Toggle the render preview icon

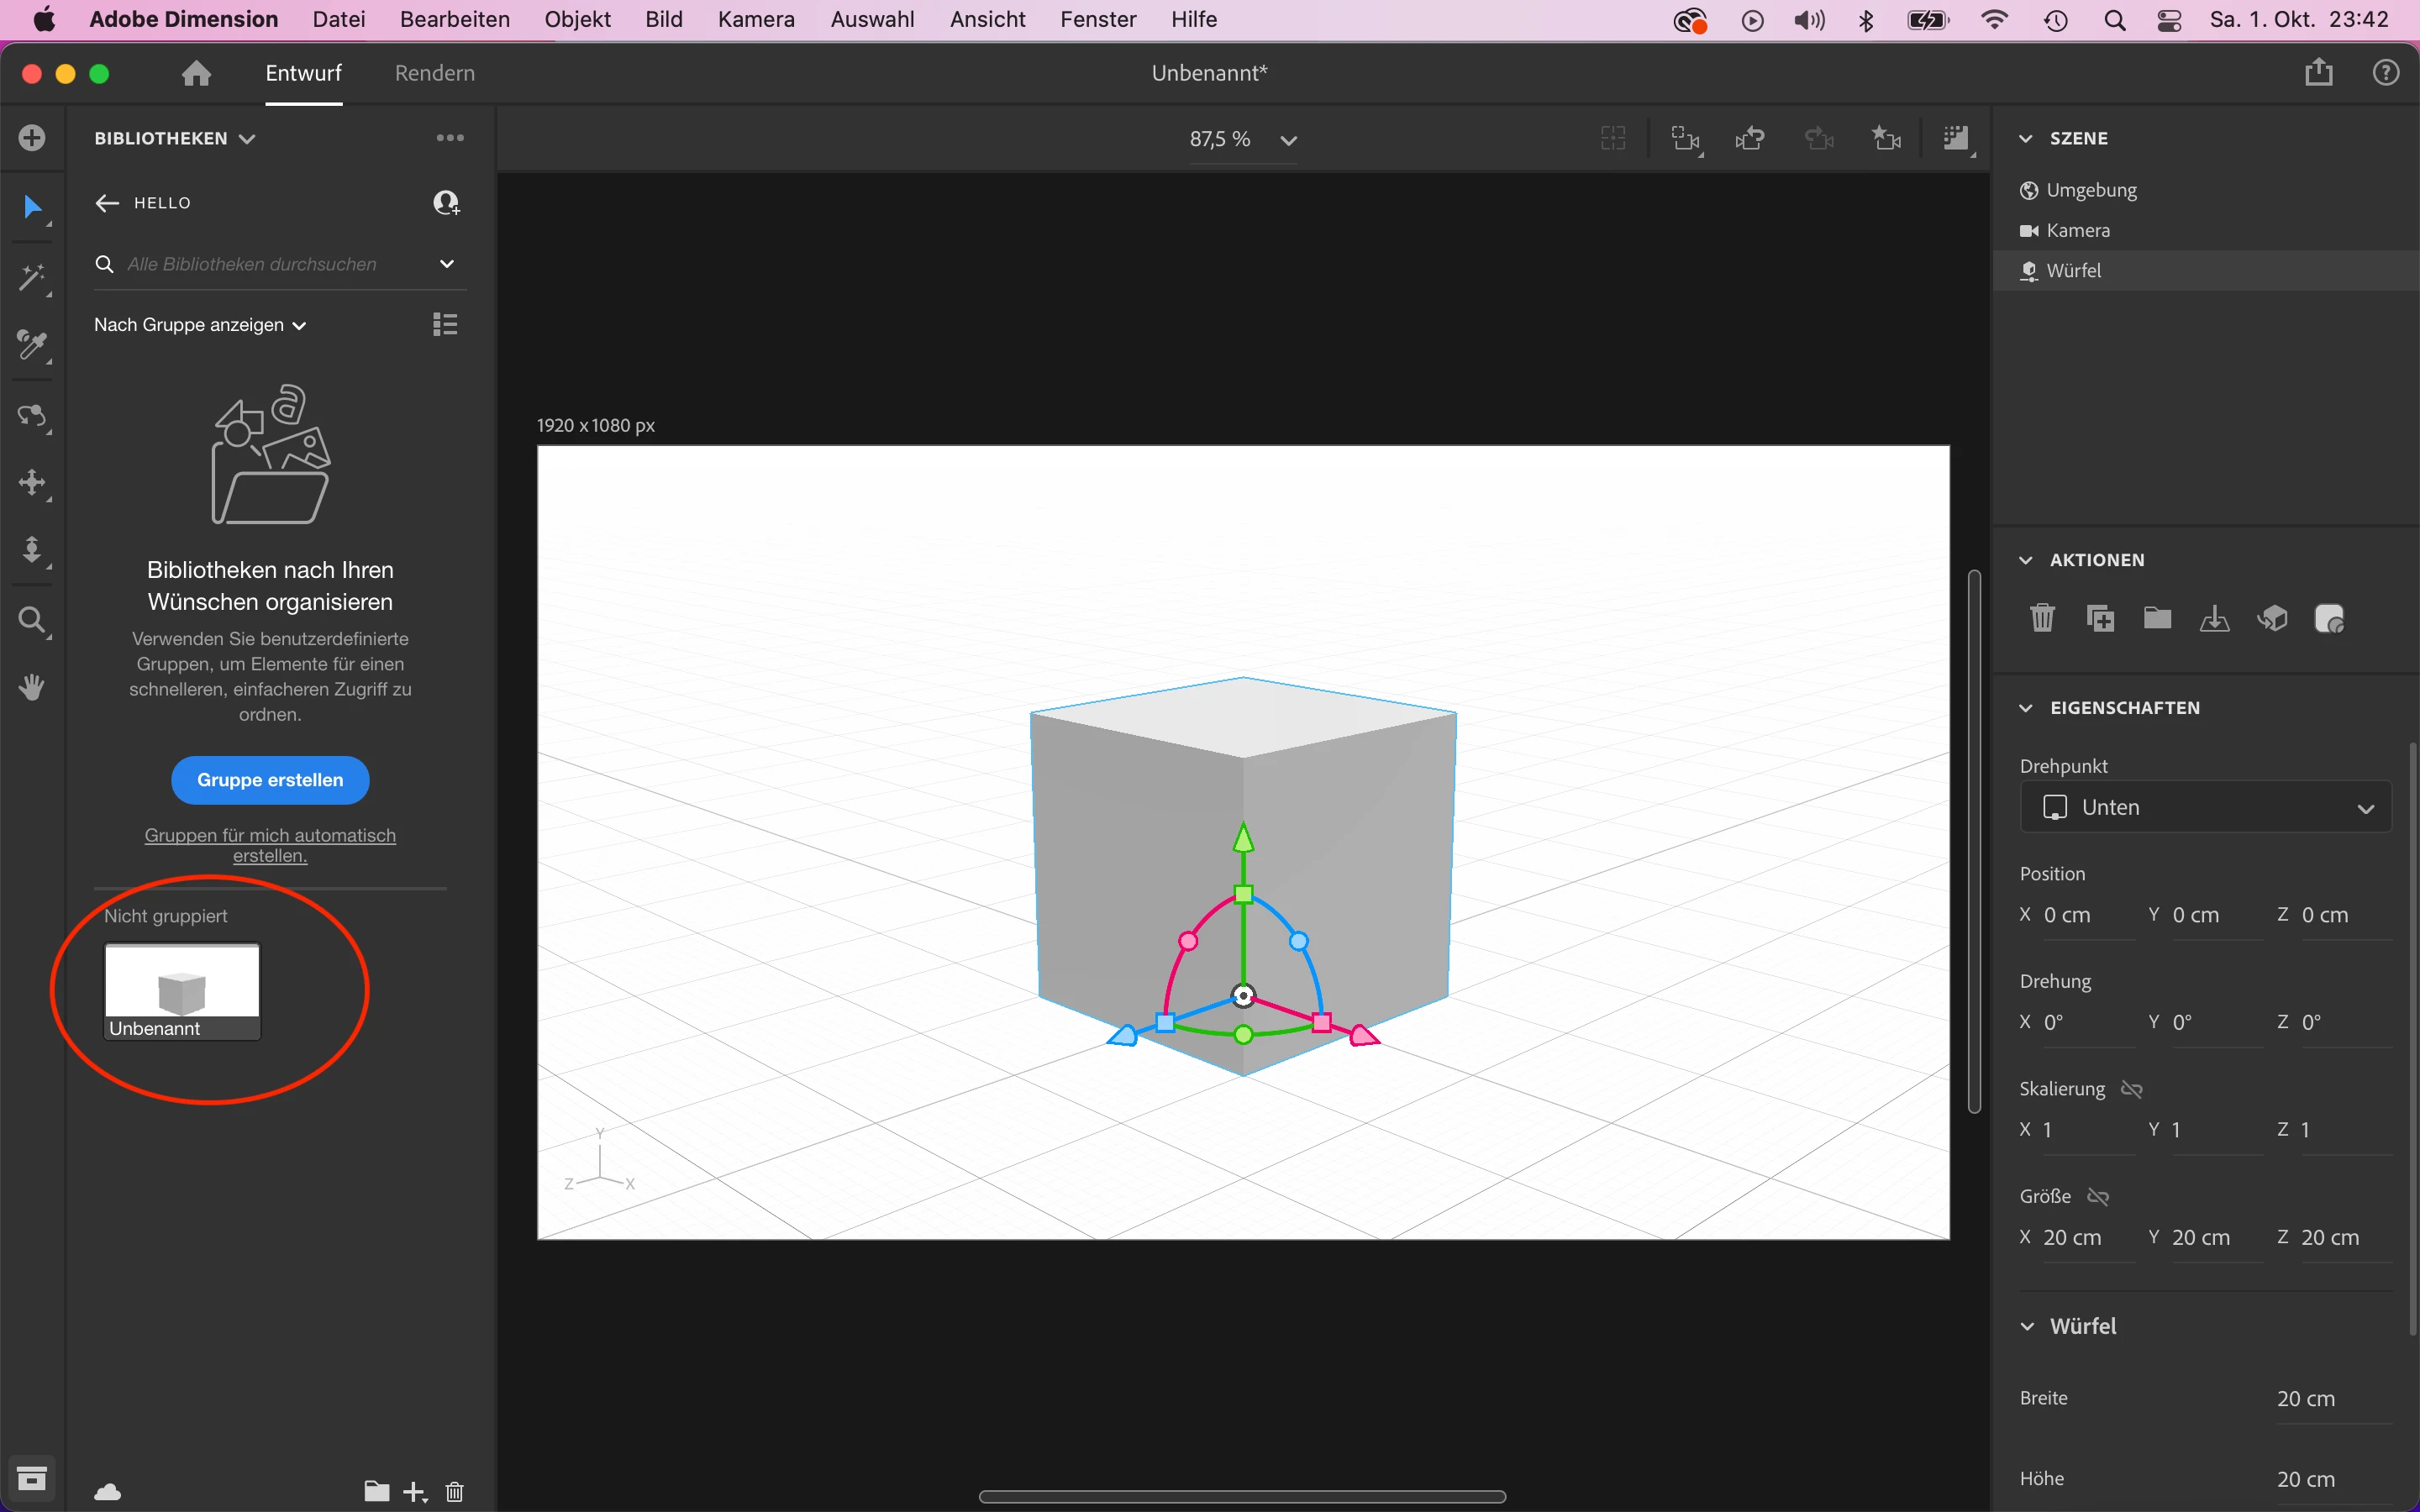[1956, 138]
